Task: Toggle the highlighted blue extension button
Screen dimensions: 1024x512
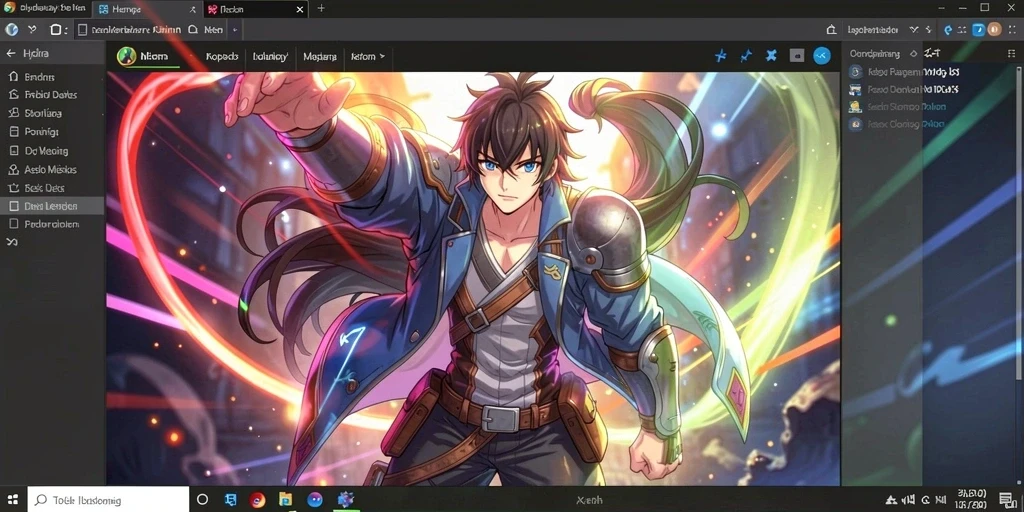Action: click(x=978, y=29)
